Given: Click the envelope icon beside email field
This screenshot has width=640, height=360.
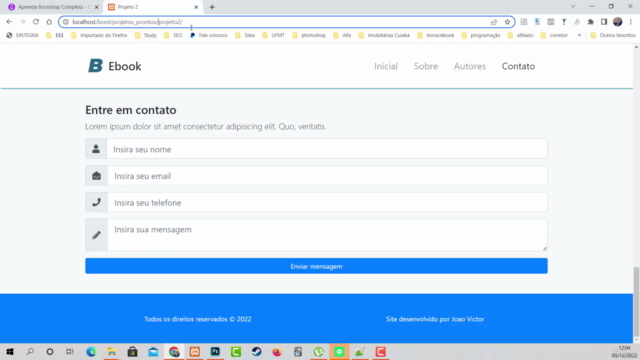Looking at the screenshot, I should 96,176.
